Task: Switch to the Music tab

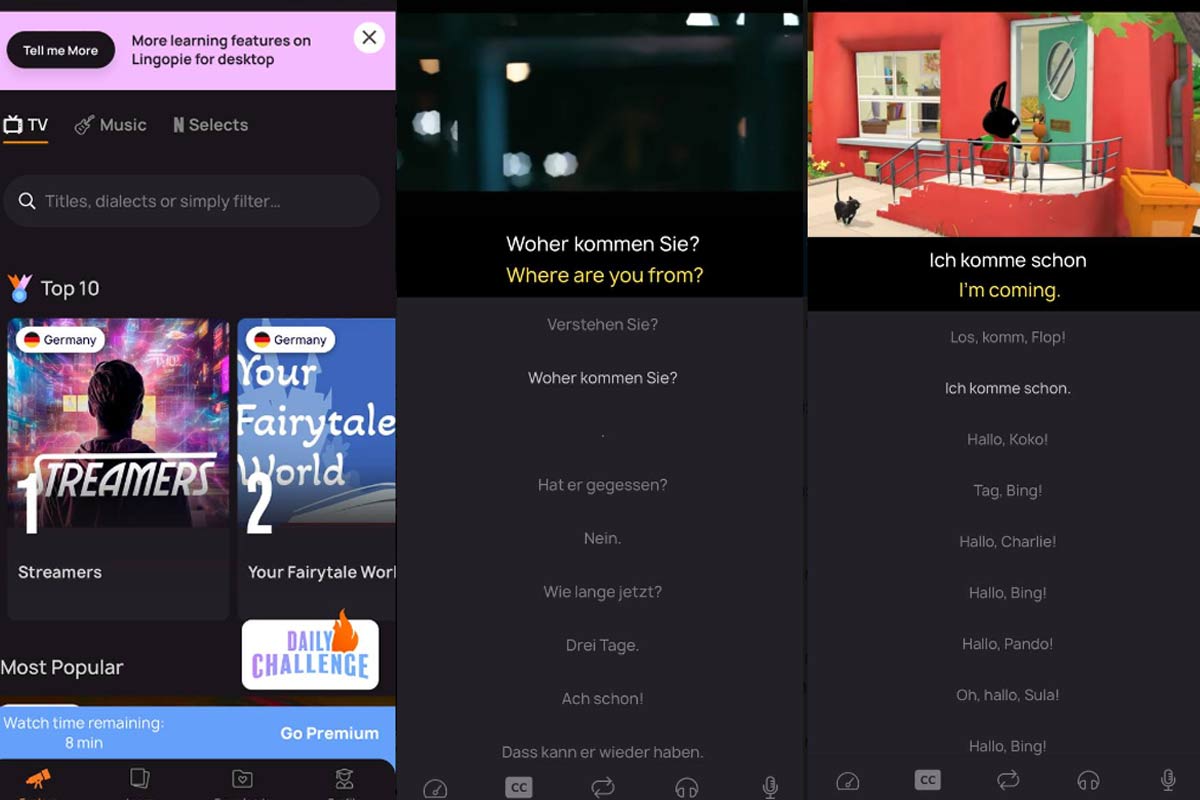Action: click(x=111, y=125)
